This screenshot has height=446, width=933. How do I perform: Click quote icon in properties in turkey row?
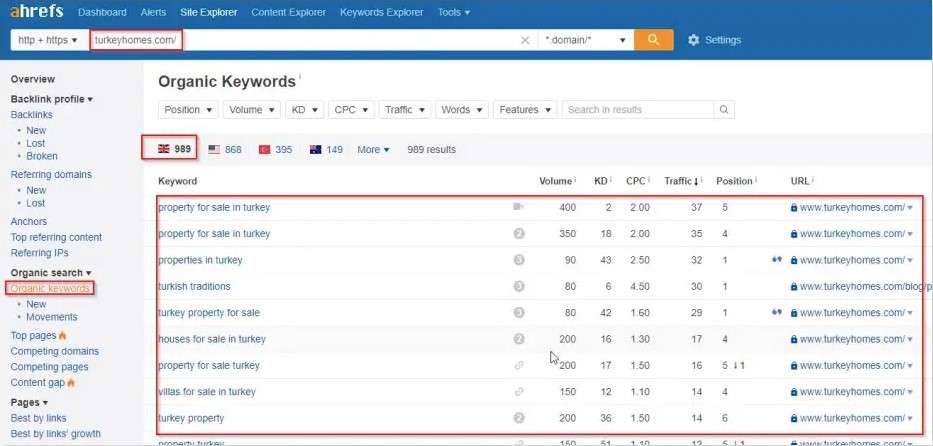point(777,260)
